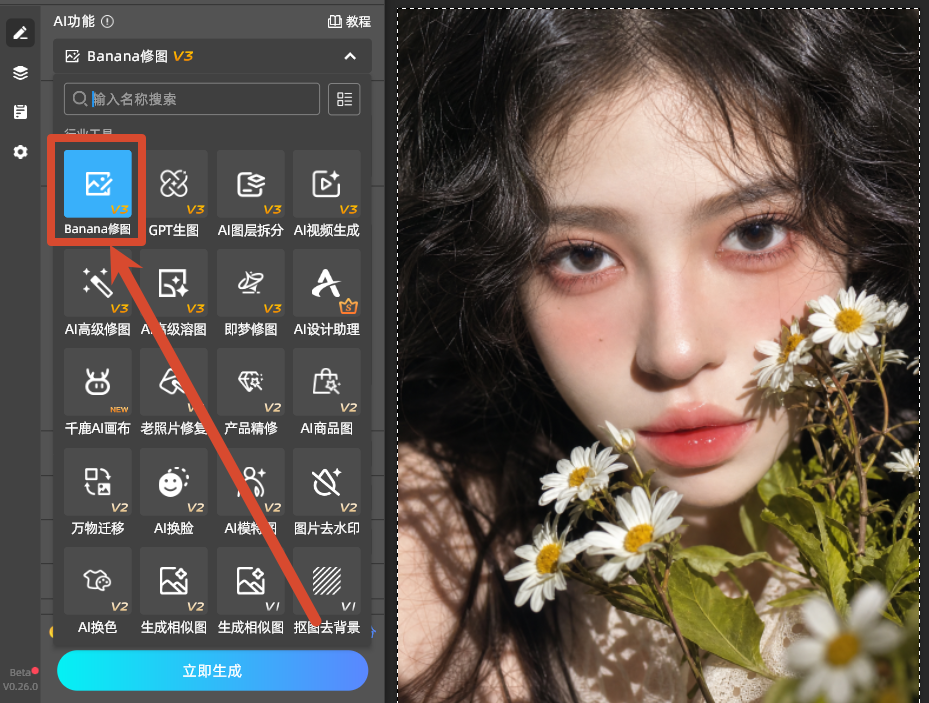Choose the 生成相似图 V1 tool
Image resolution: width=929 pixels, height=703 pixels.
click(251, 591)
